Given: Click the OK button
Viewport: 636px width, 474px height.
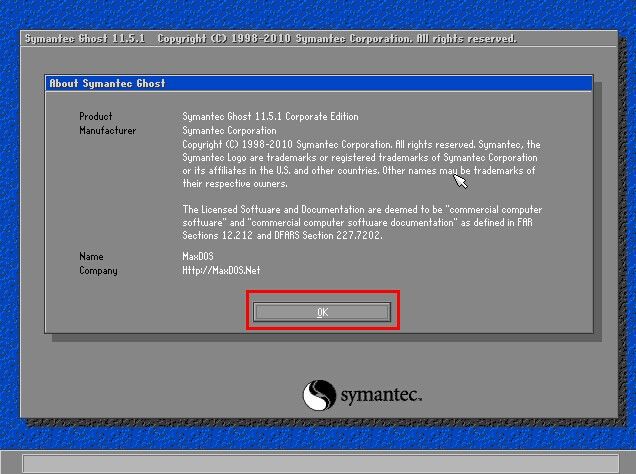Looking at the screenshot, I should pyautogui.click(x=322, y=312).
